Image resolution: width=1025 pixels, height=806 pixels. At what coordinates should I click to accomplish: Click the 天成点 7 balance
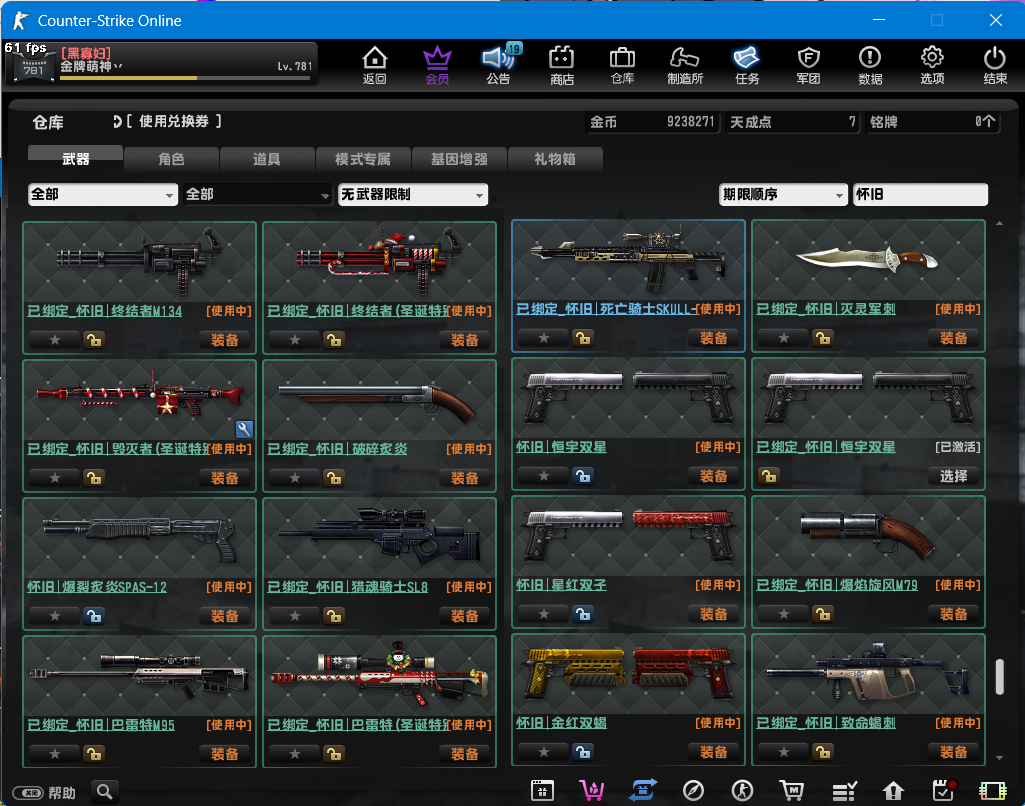pos(792,122)
